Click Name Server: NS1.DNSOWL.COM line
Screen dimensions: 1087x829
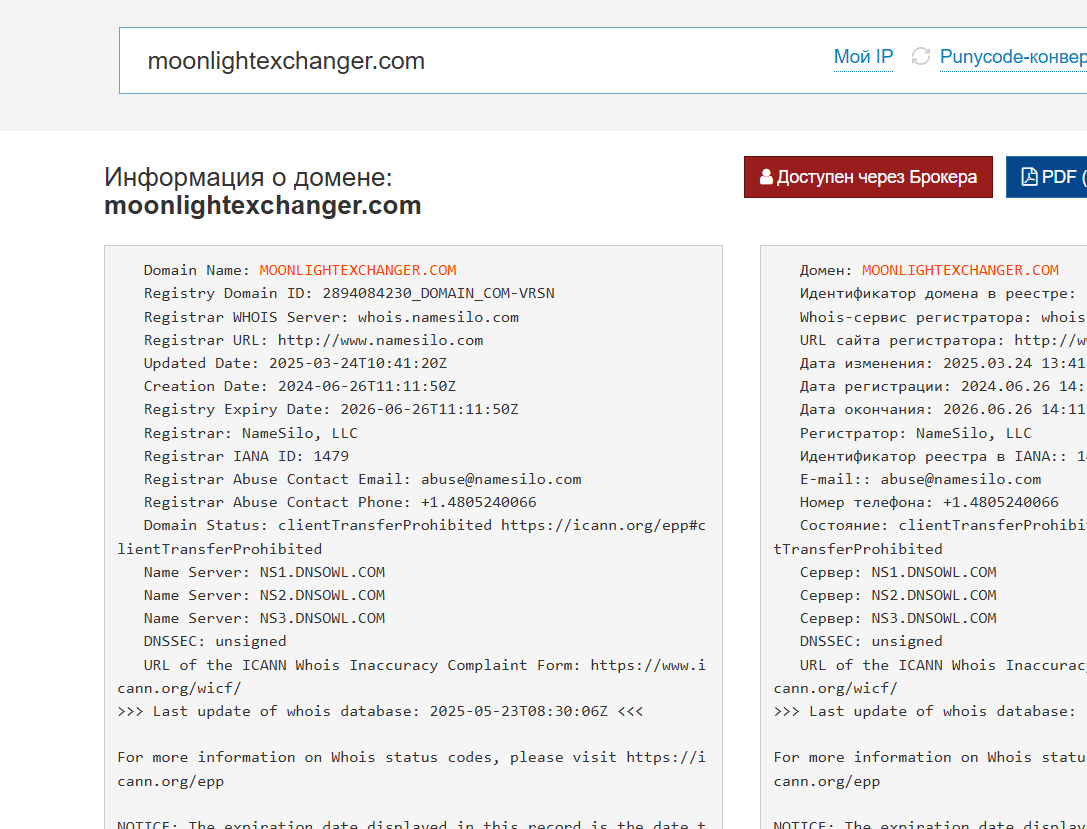(264, 573)
